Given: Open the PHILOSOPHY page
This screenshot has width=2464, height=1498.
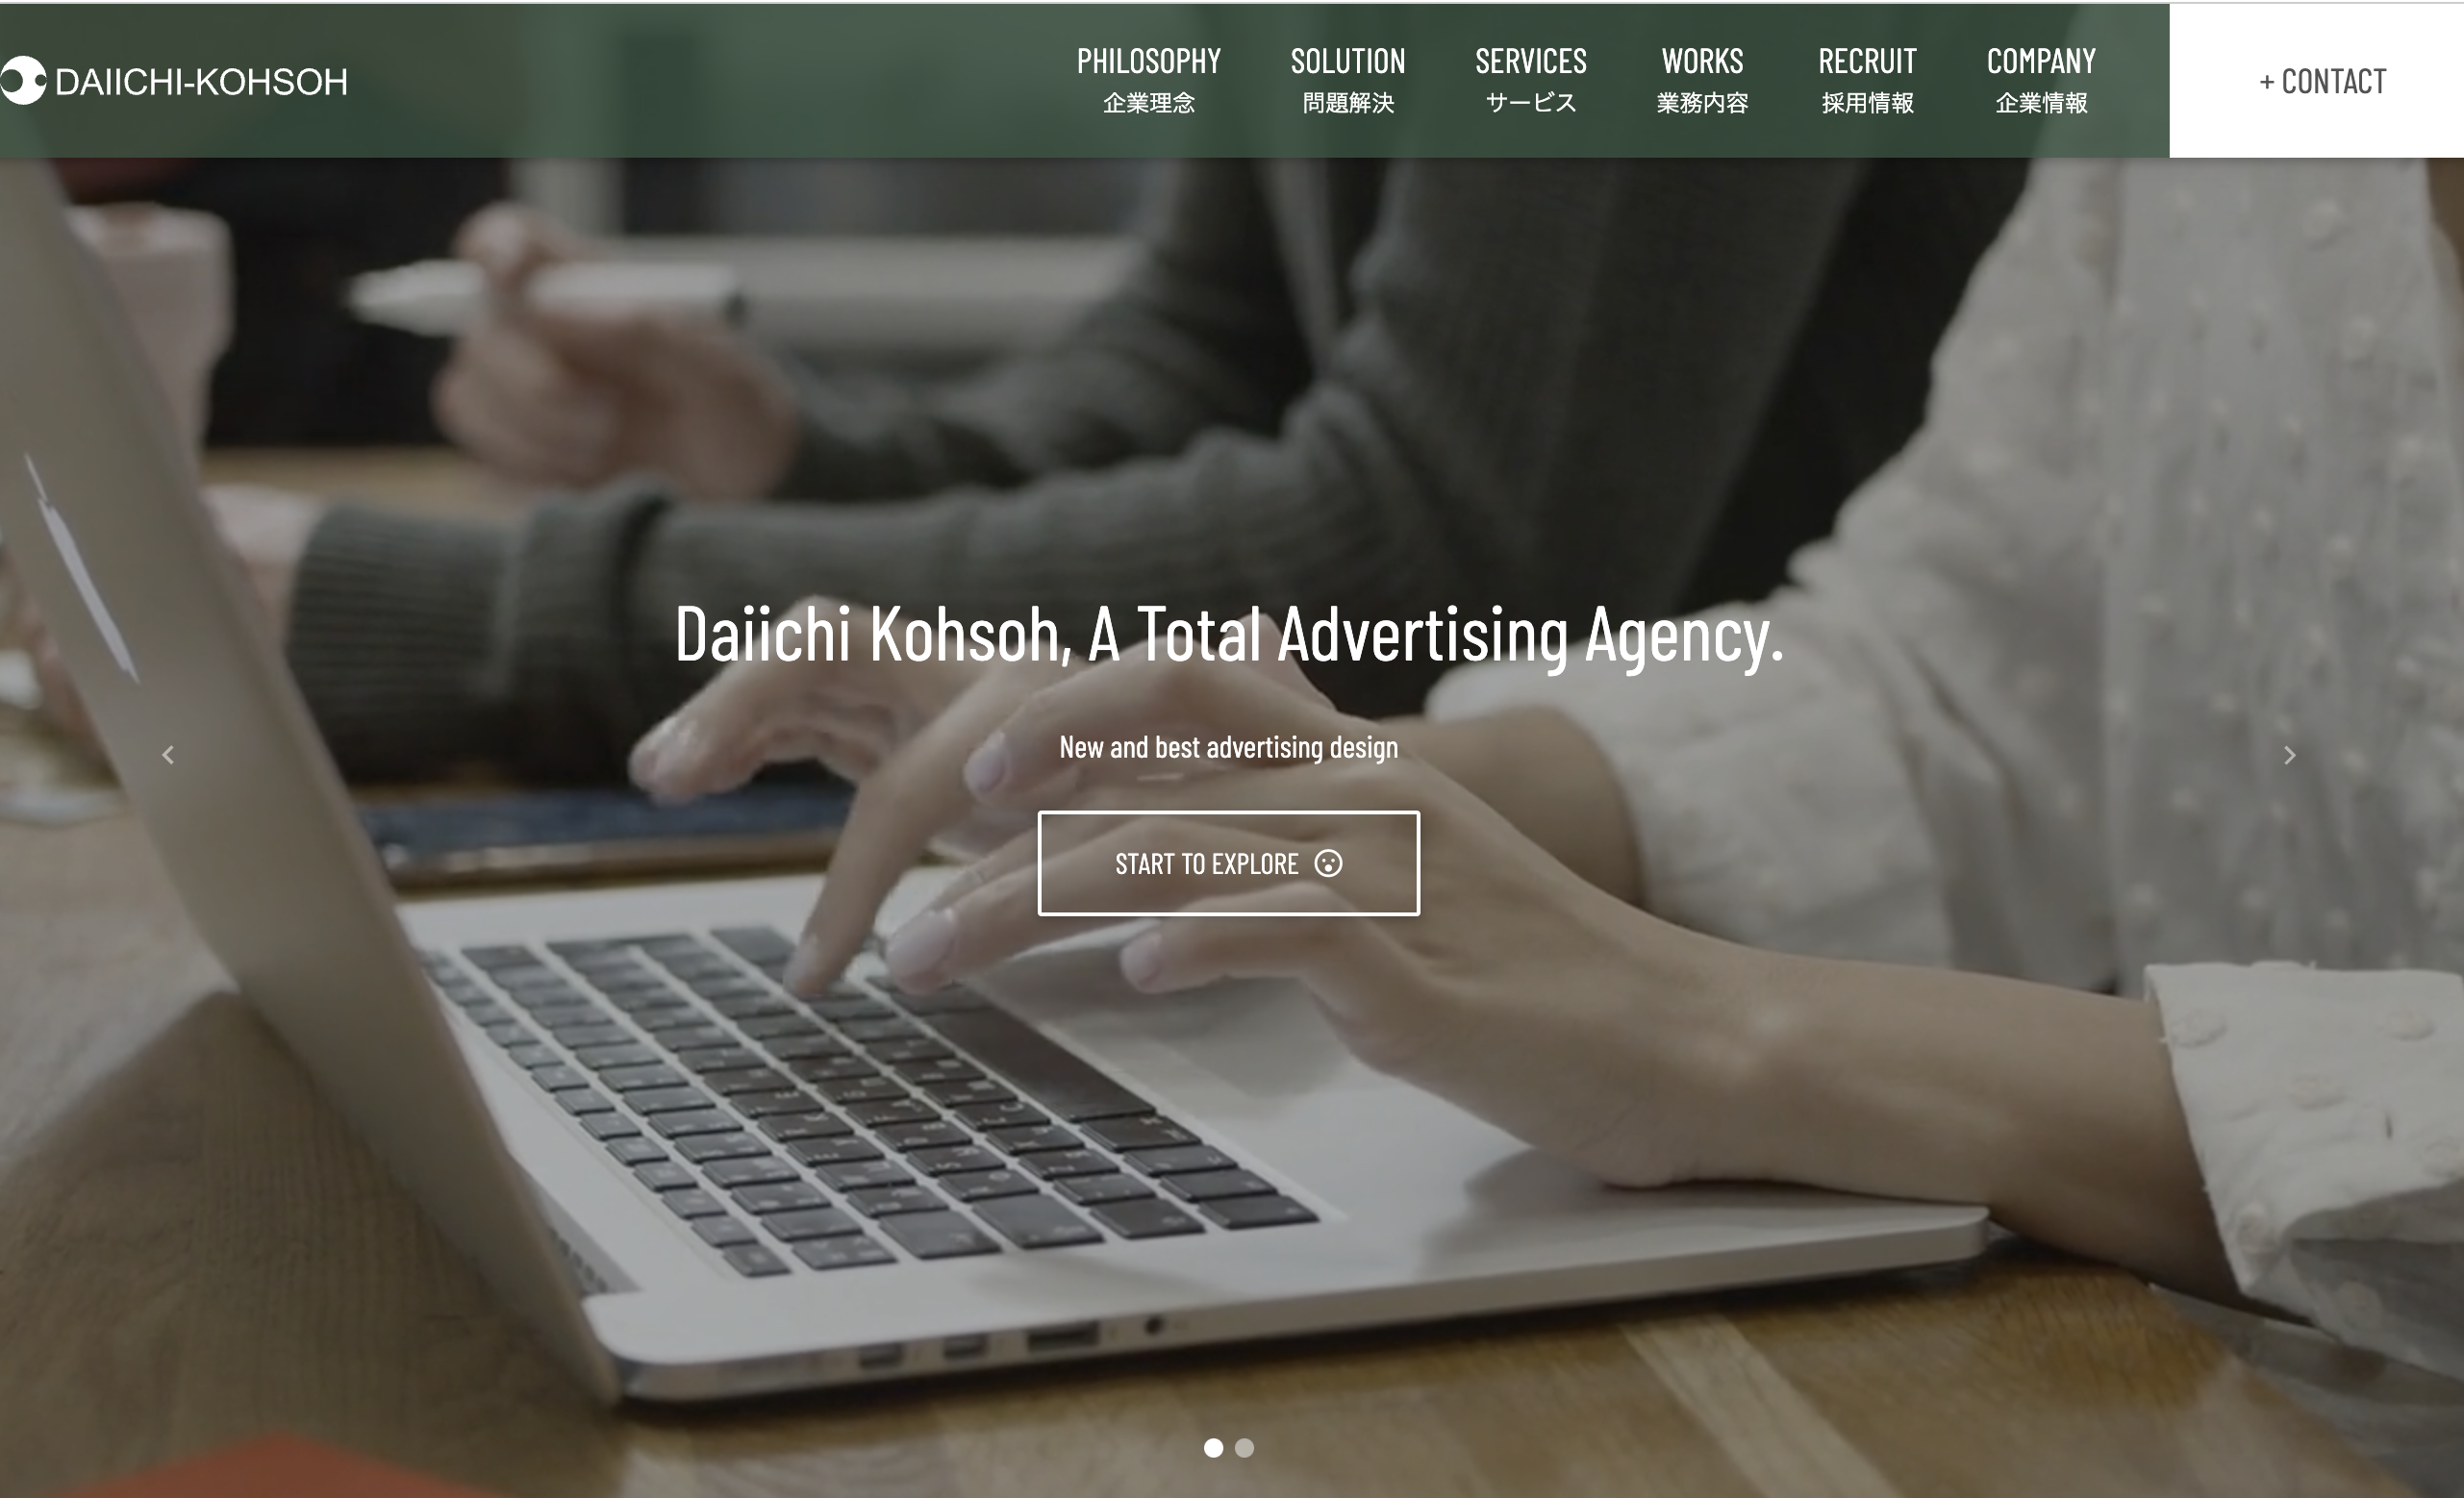Looking at the screenshot, I should click(x=1147, y=79).
